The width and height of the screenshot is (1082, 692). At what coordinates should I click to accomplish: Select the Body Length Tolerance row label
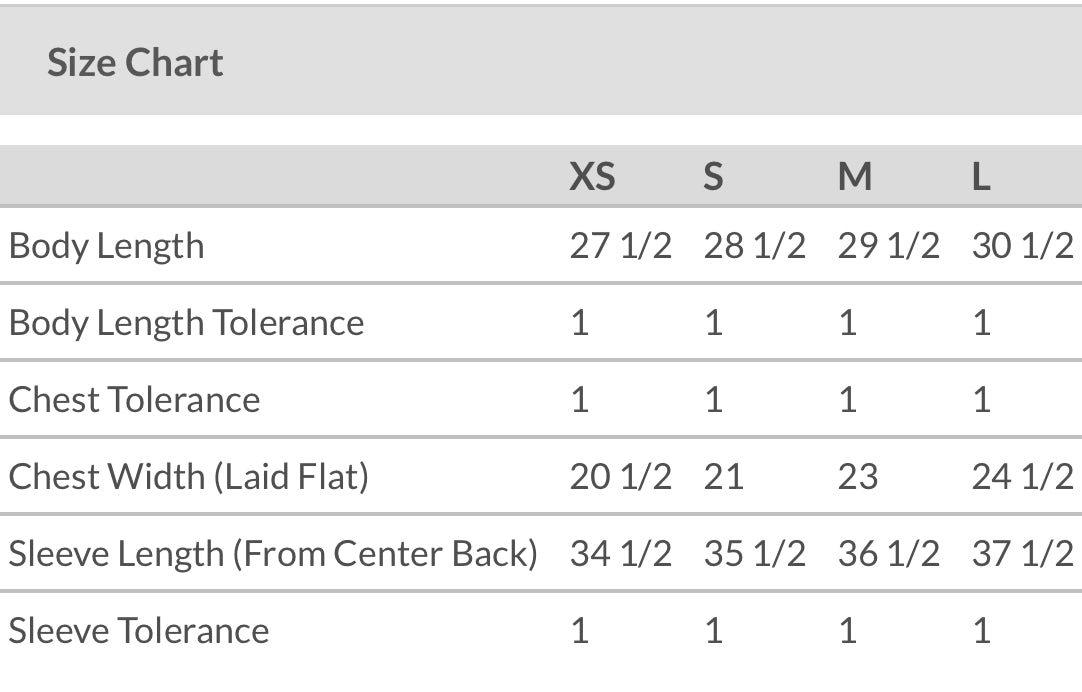pyautogui.click(x=186, y=323)
